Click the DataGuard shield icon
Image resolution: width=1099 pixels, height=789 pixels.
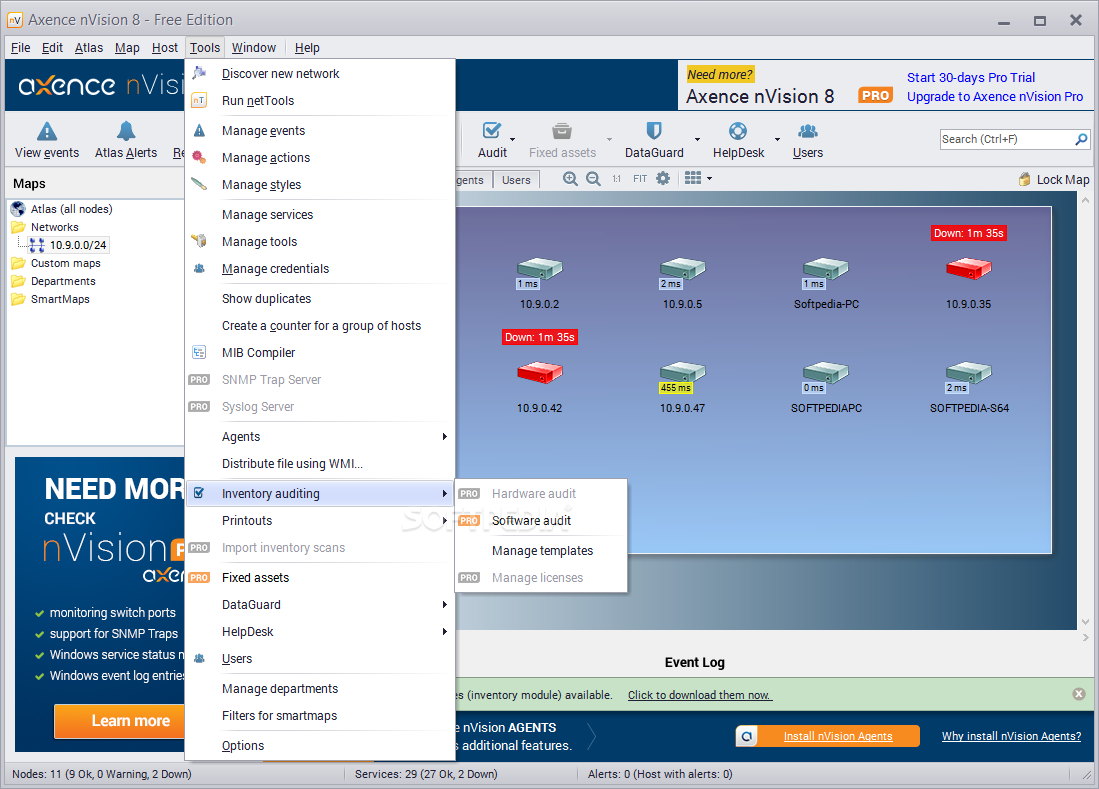point(654,132)
